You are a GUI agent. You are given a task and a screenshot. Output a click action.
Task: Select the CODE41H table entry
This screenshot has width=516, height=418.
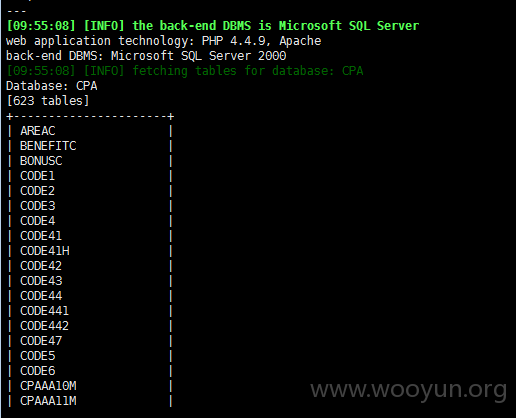pos(45,251)
